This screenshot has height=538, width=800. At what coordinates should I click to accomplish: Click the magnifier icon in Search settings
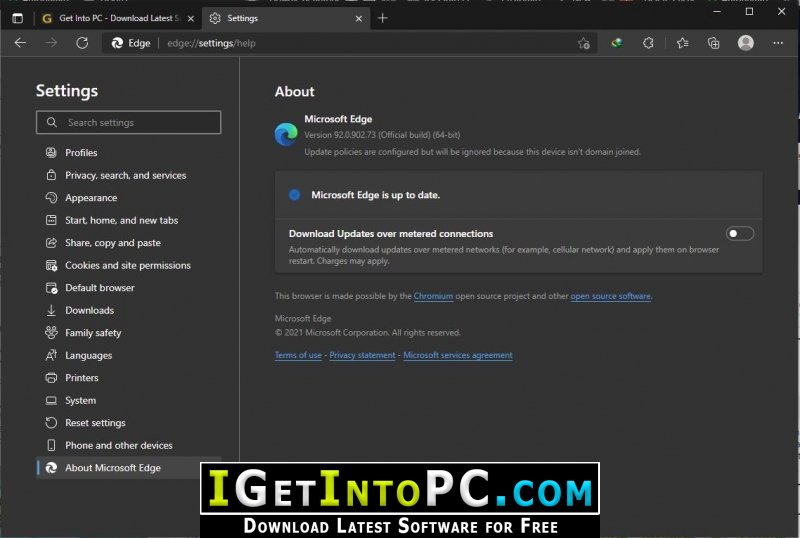[x=52, y=122]
